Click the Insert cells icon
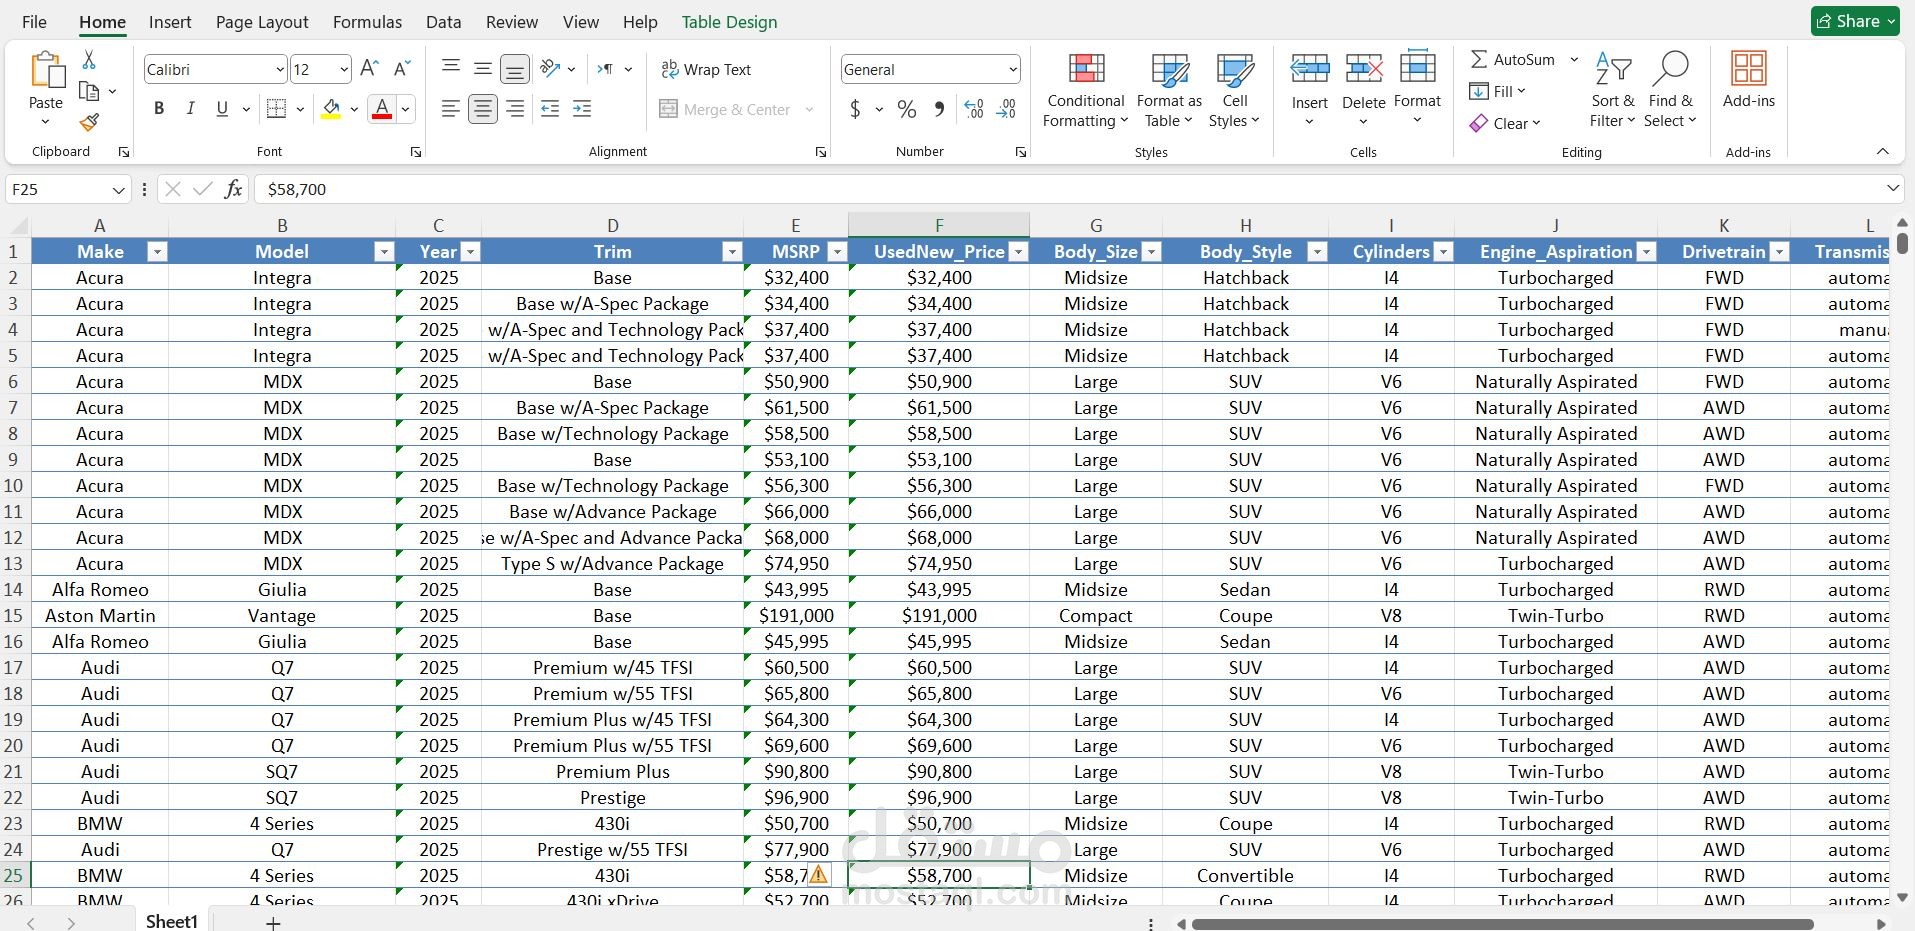The image size is (1915, 931). 1310,69
